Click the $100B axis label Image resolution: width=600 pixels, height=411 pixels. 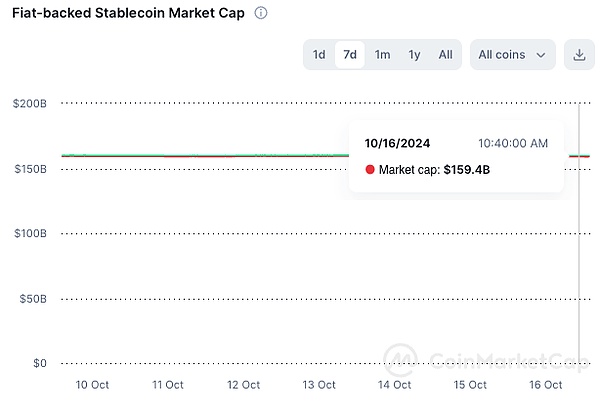(x=29, y=233)
